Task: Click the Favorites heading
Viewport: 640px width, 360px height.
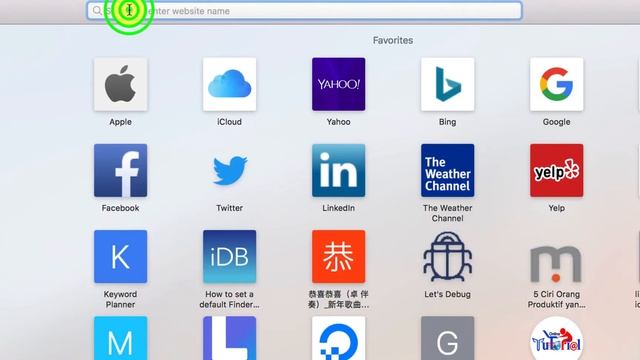Action: coord(393,40)
